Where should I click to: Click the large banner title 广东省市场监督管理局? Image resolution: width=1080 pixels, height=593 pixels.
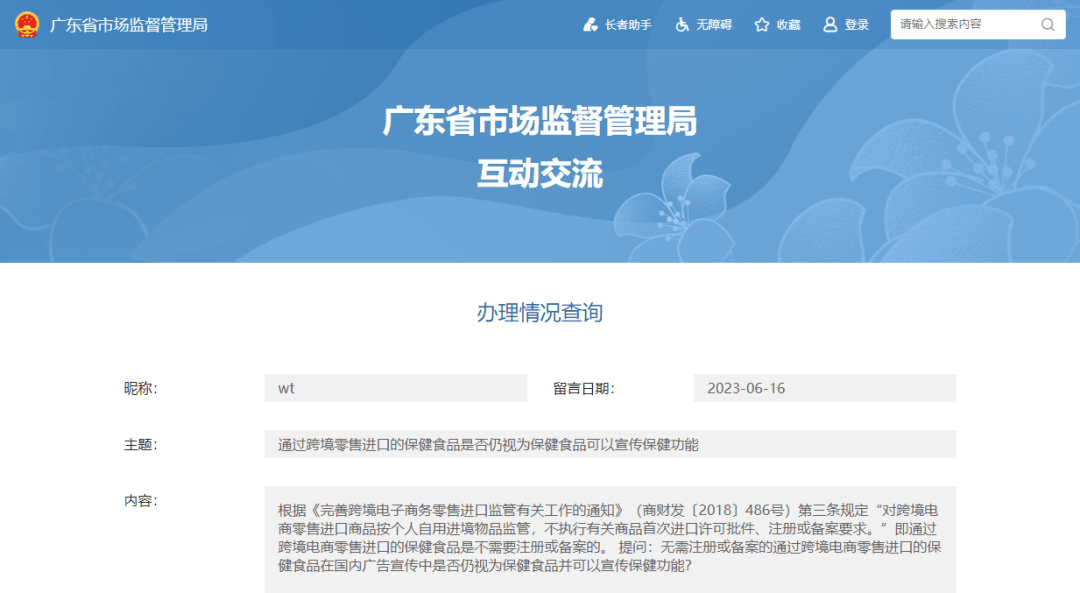click(540, 122)
